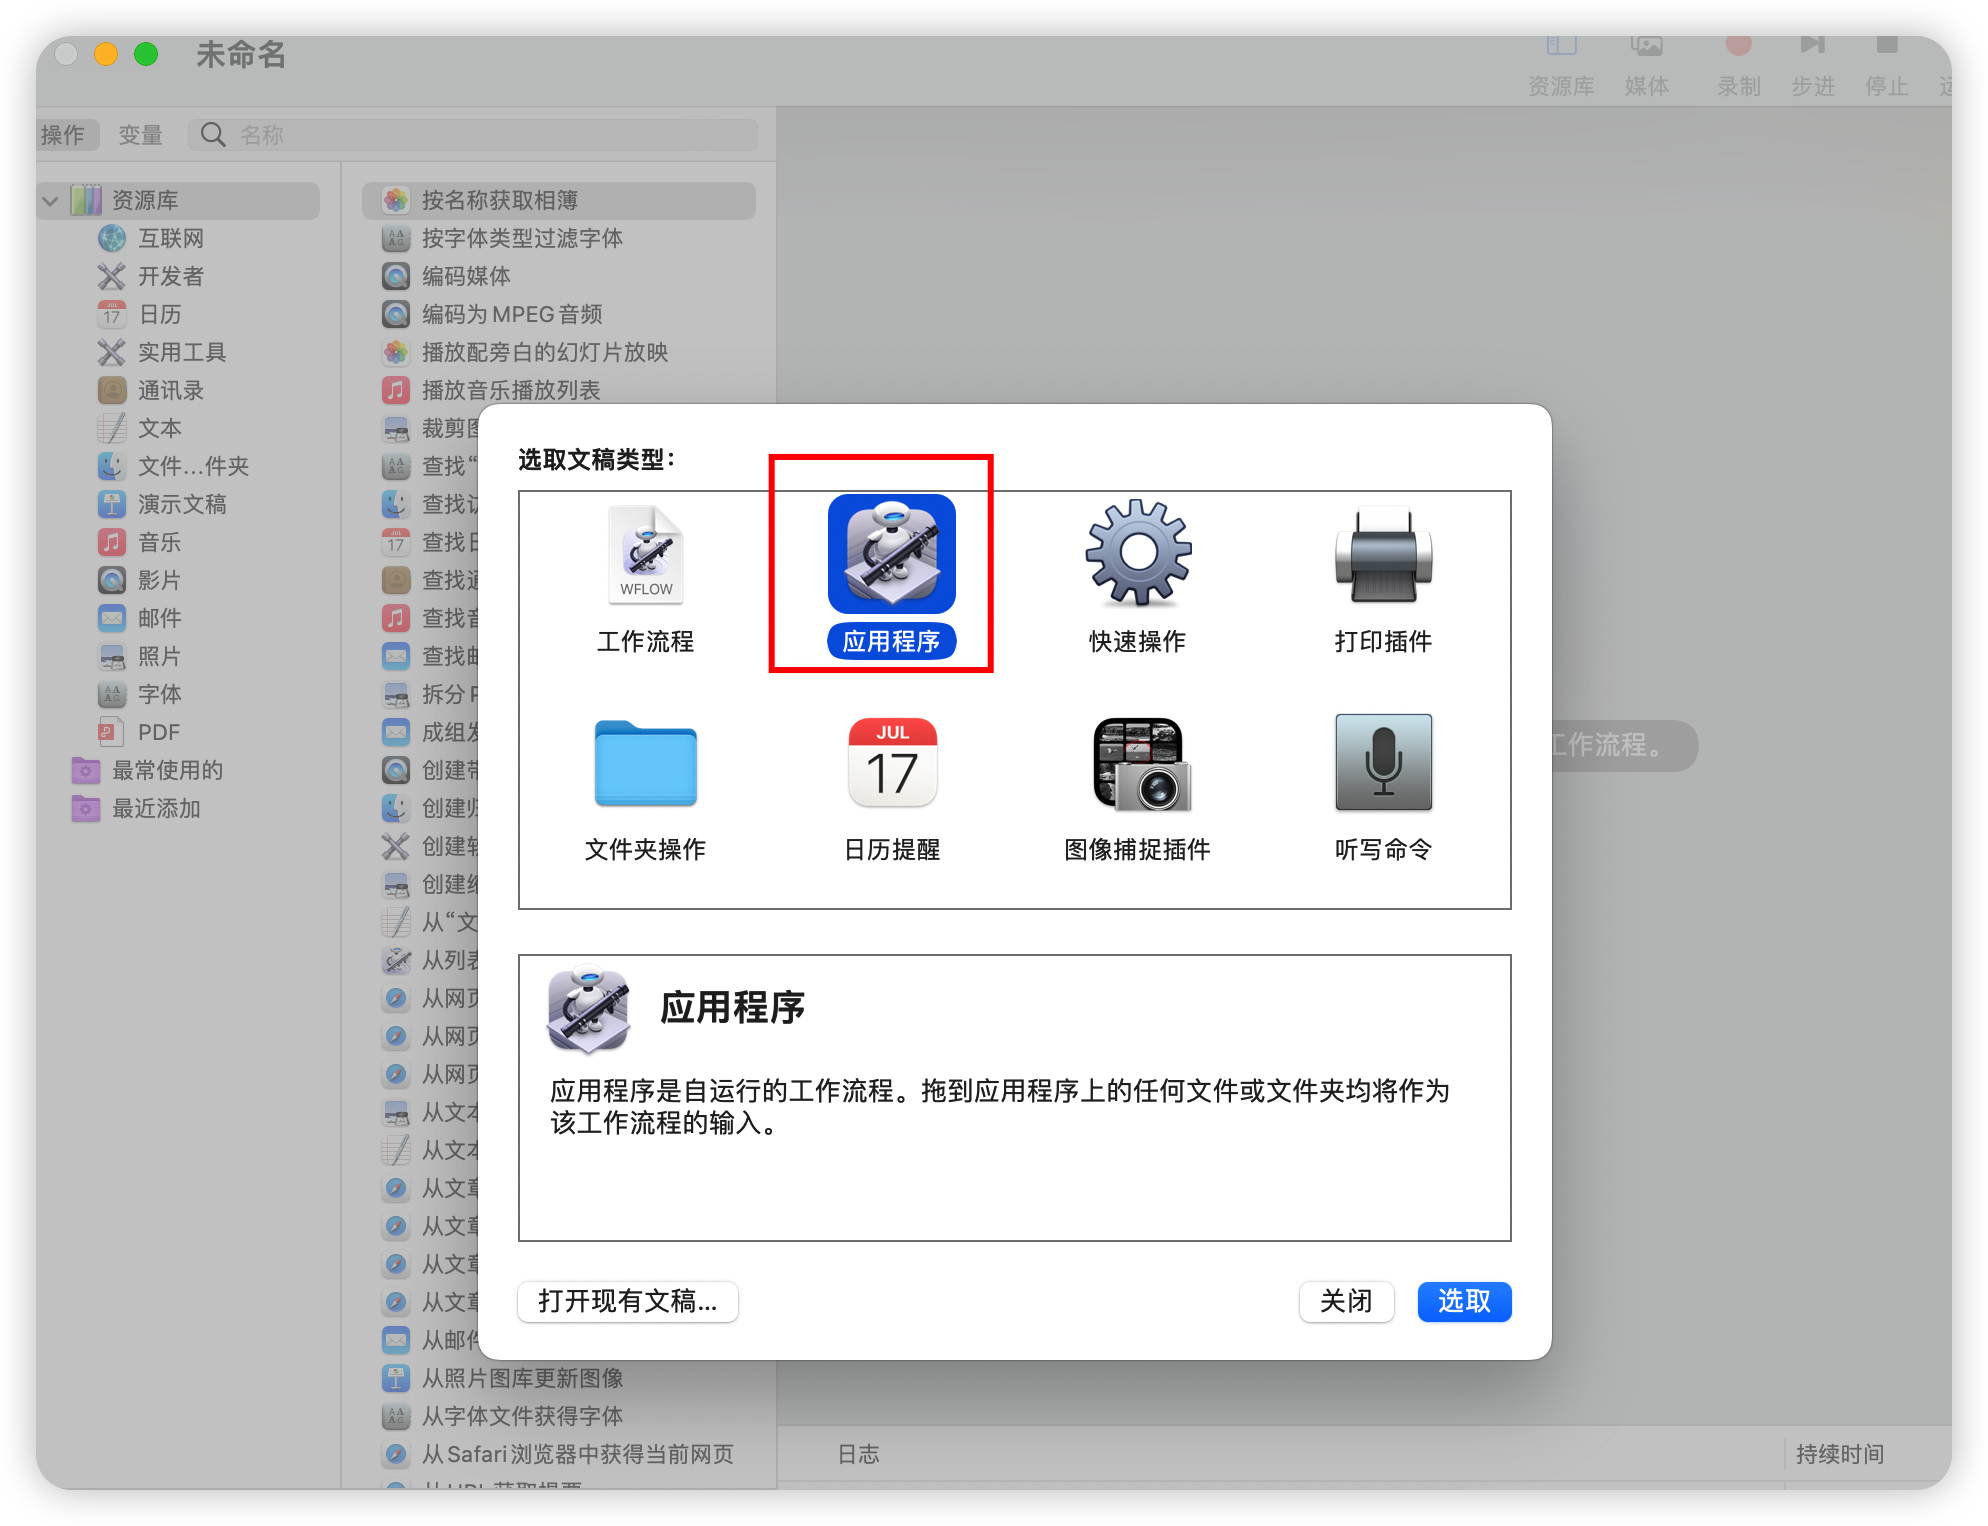Select 最常使用的 smart folder
Viewport: 1988px width, 1526px height.
(x=167, y=771)
